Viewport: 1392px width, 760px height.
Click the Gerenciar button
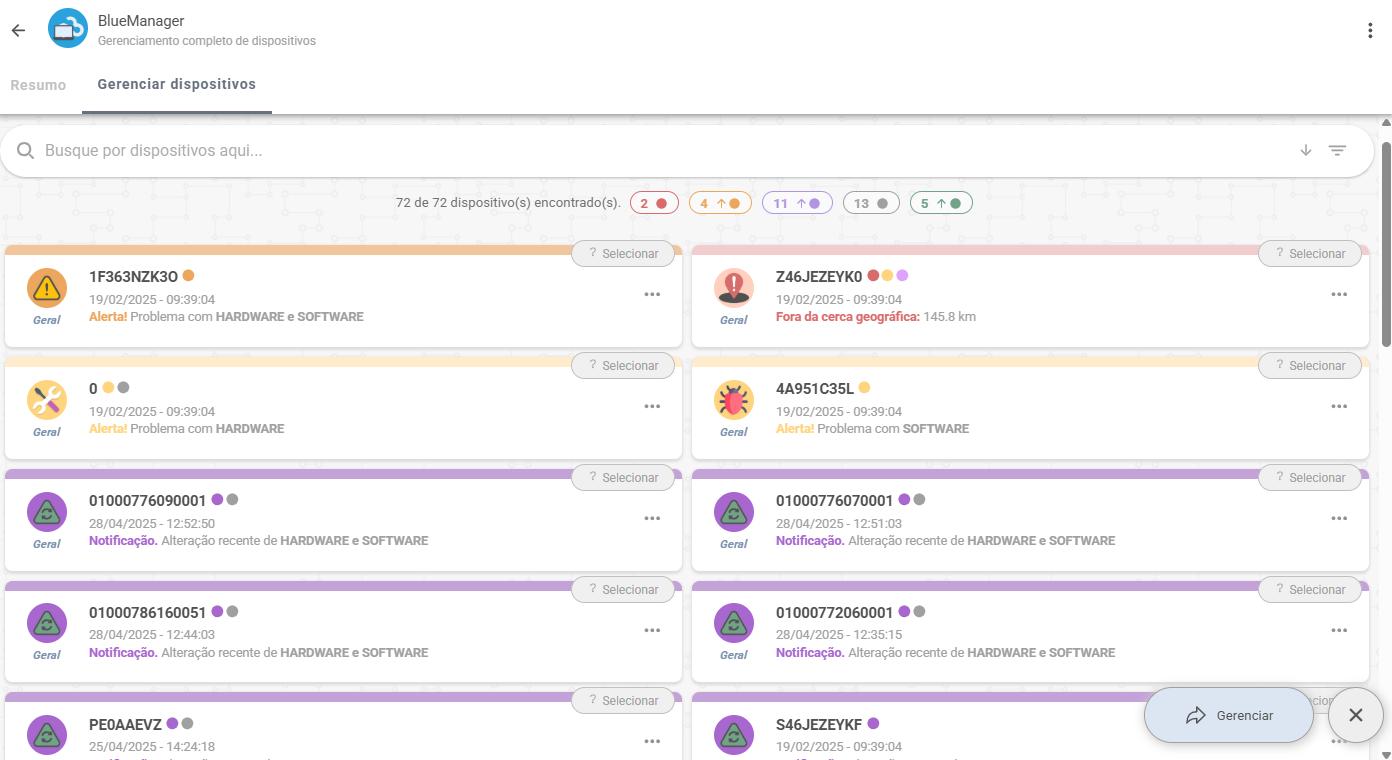coord(1229,715)
